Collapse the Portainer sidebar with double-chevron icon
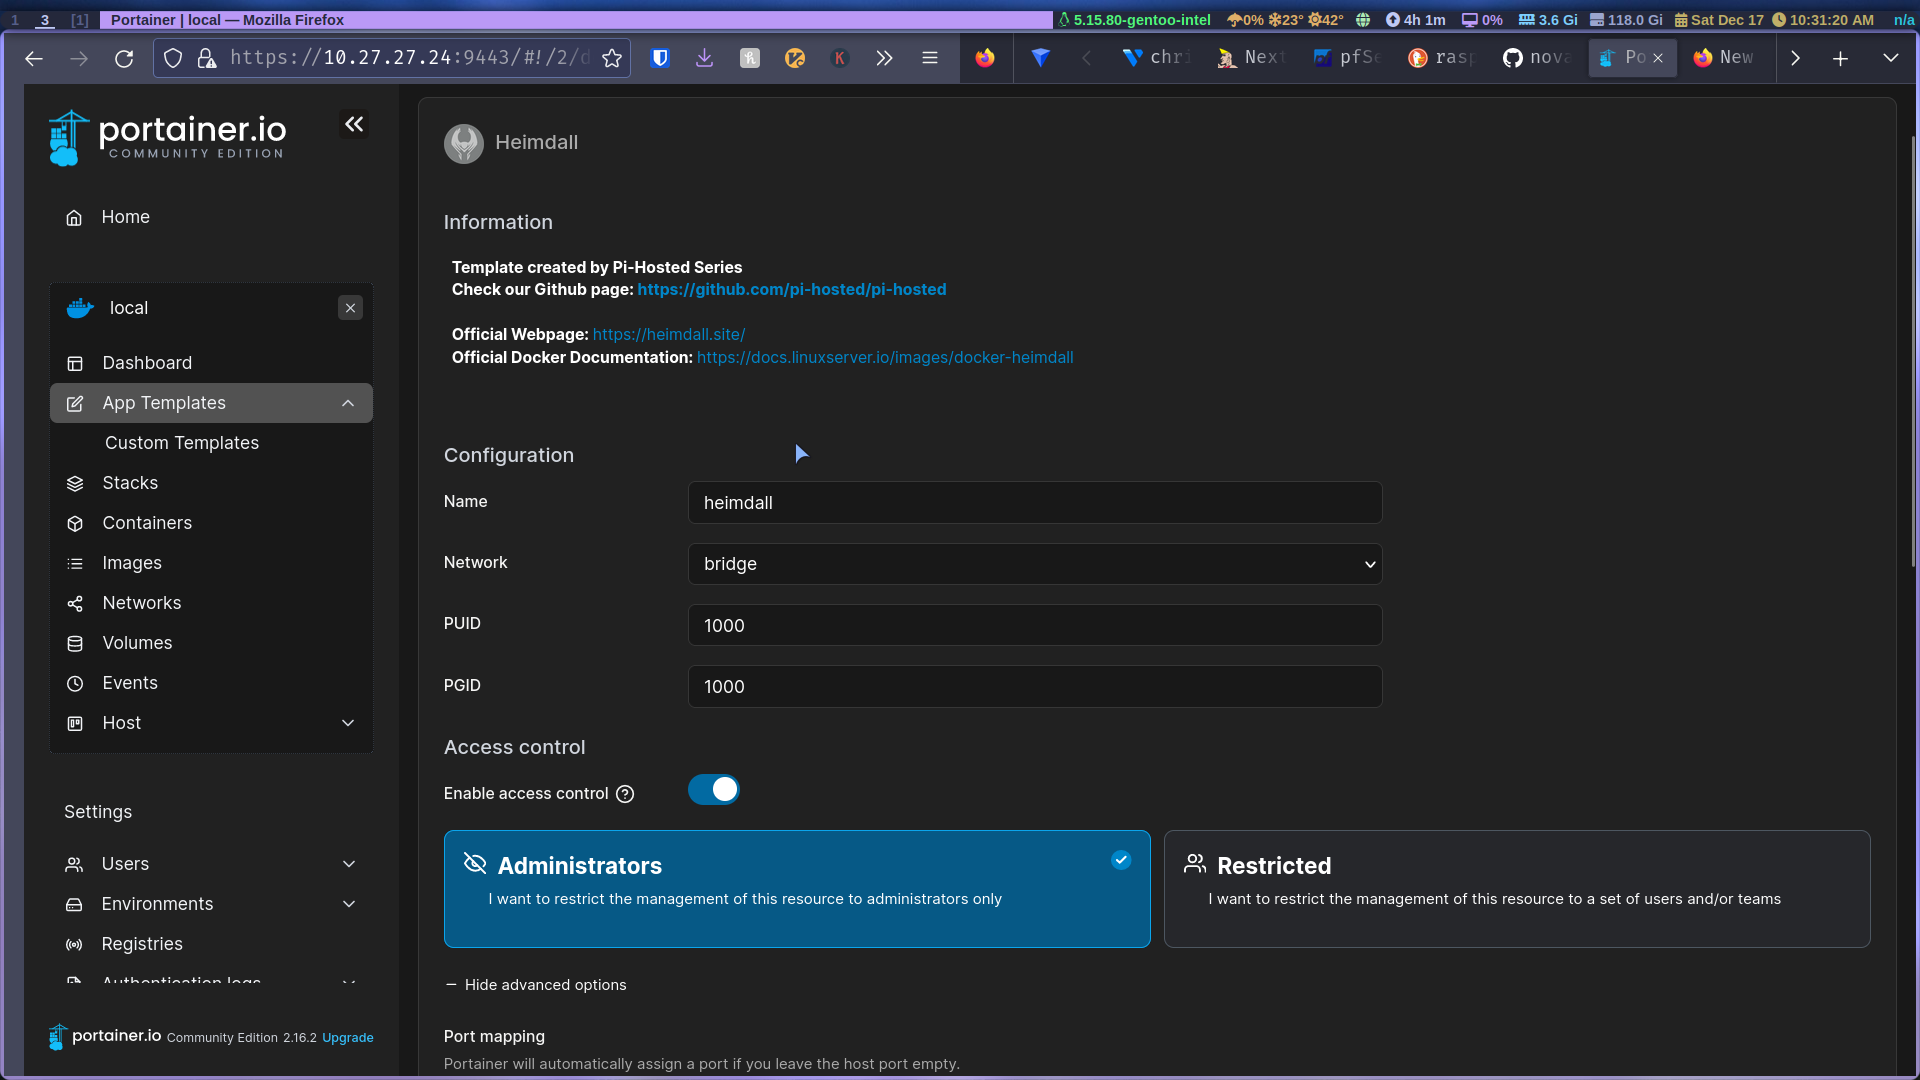This screenshot has height=1080, width=1920. [354, 124]
